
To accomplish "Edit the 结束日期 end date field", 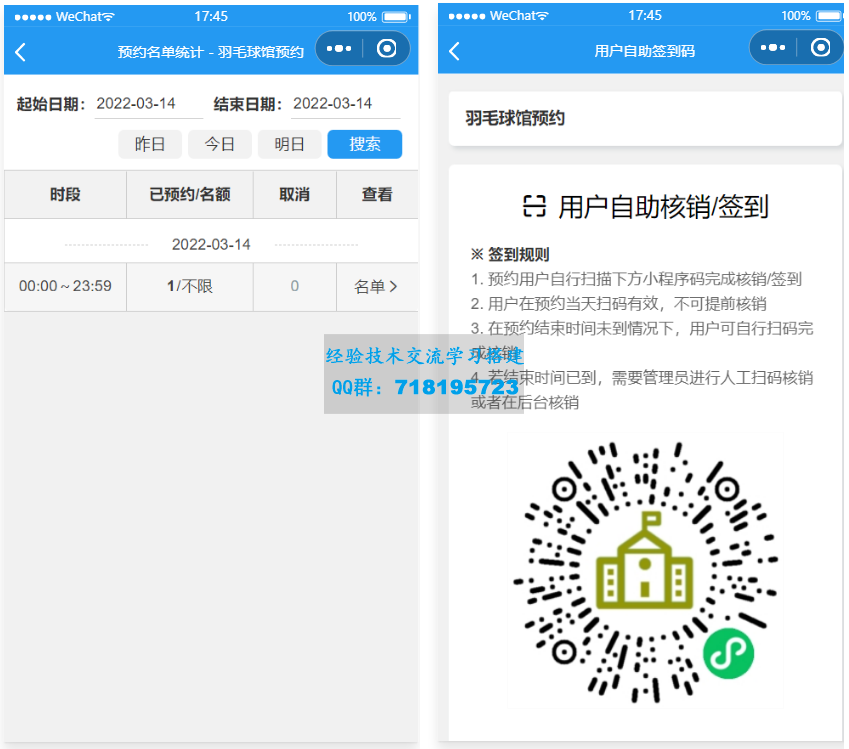I will pyautogui.click(x=345, y=103).
